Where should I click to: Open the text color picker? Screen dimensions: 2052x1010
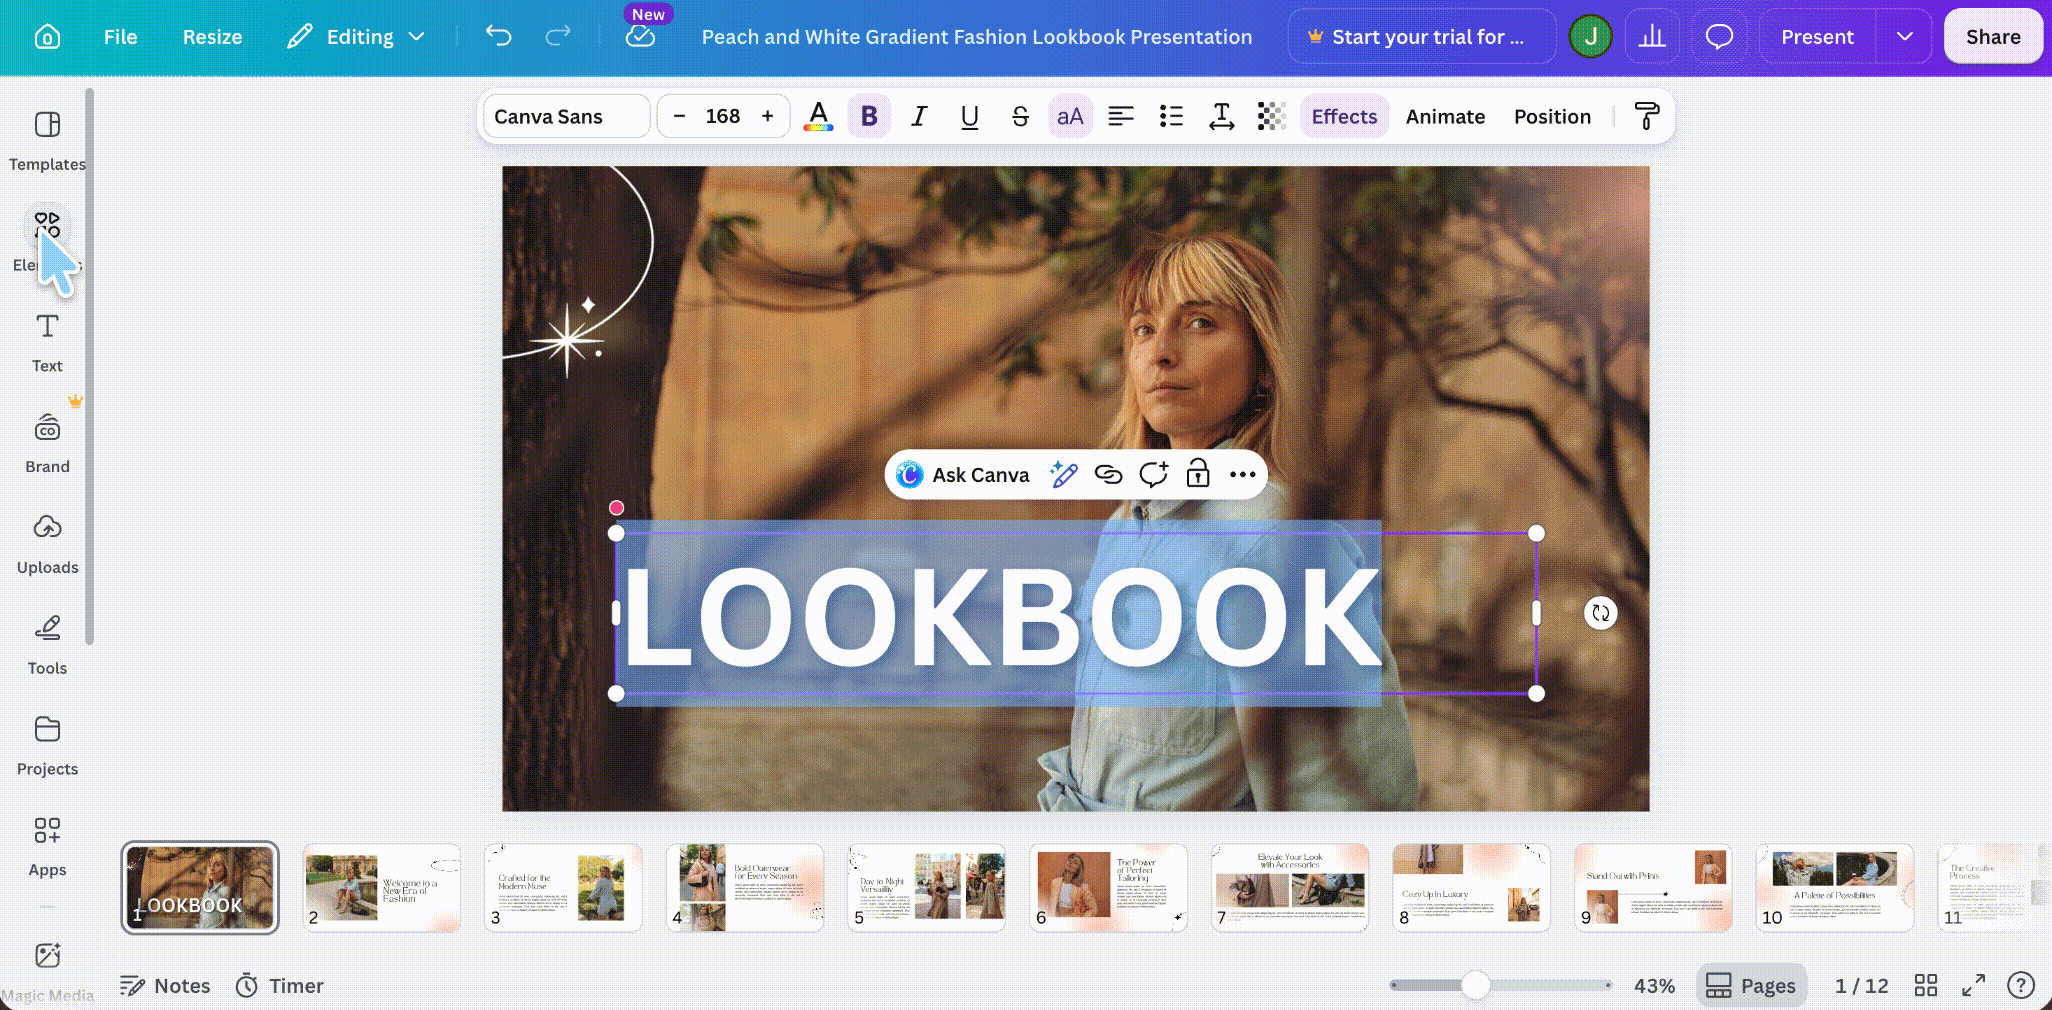(818, 117)
